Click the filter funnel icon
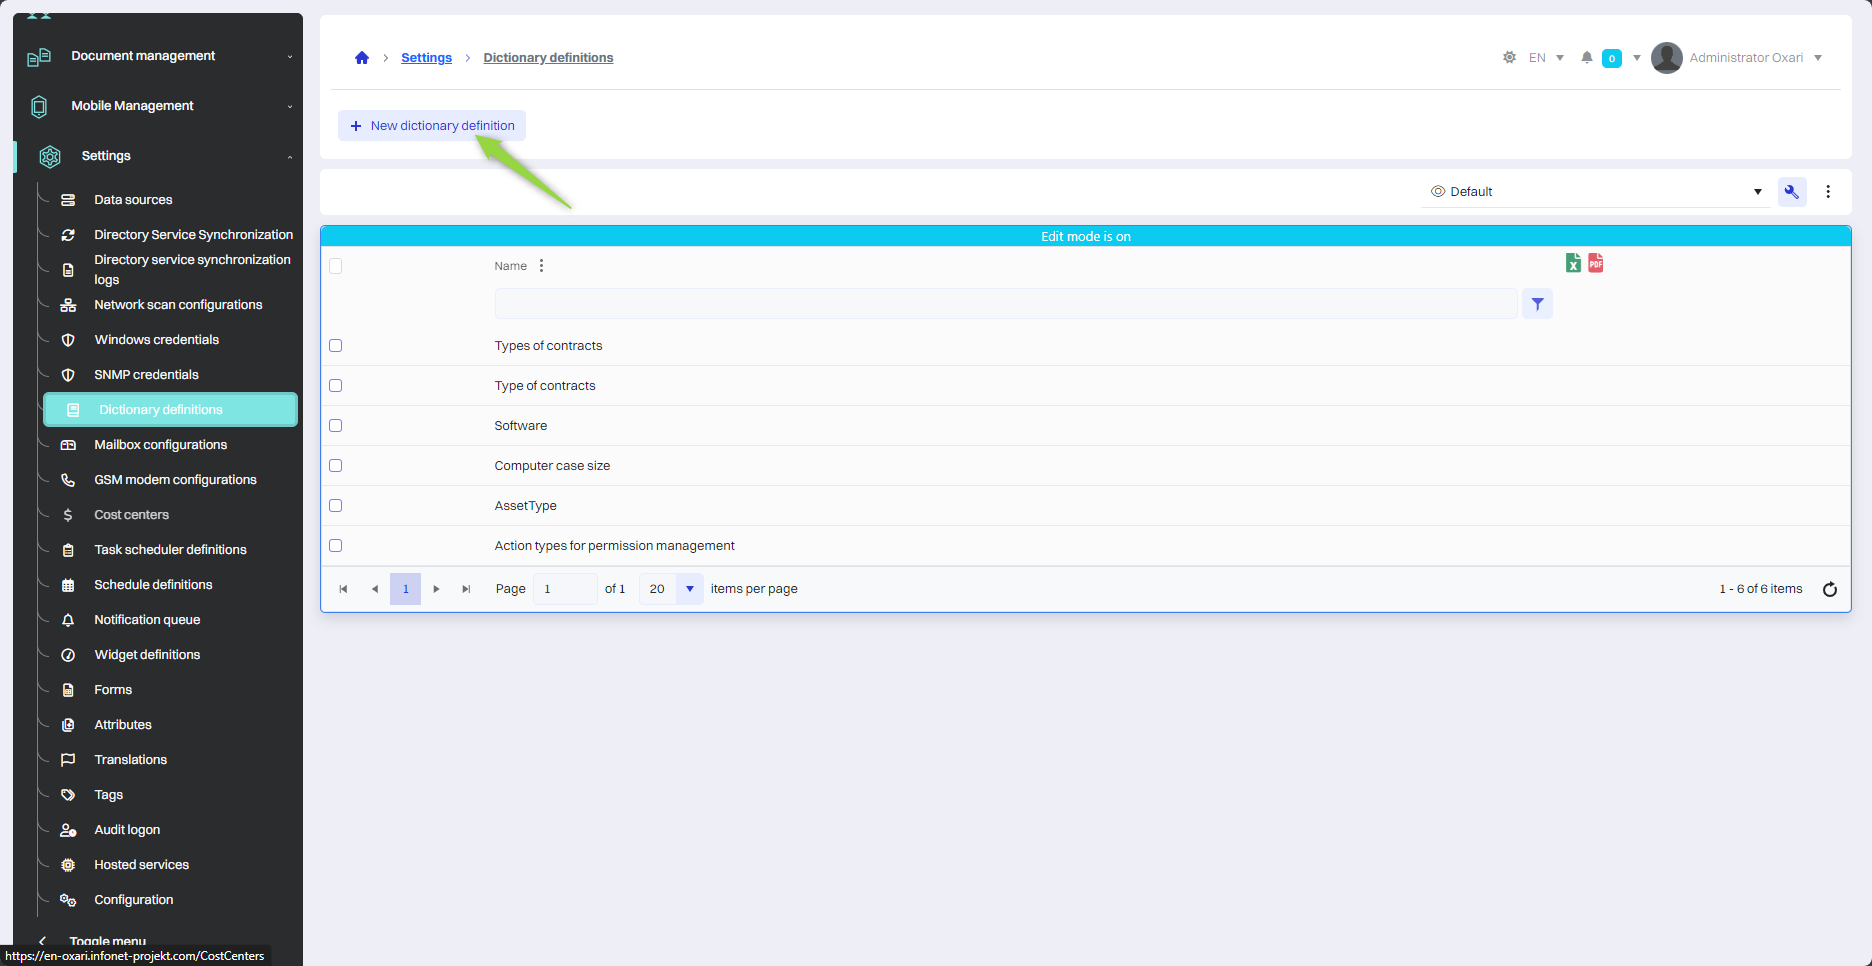The width and height of the screenshot is (1872, 966). [1537, 304]
